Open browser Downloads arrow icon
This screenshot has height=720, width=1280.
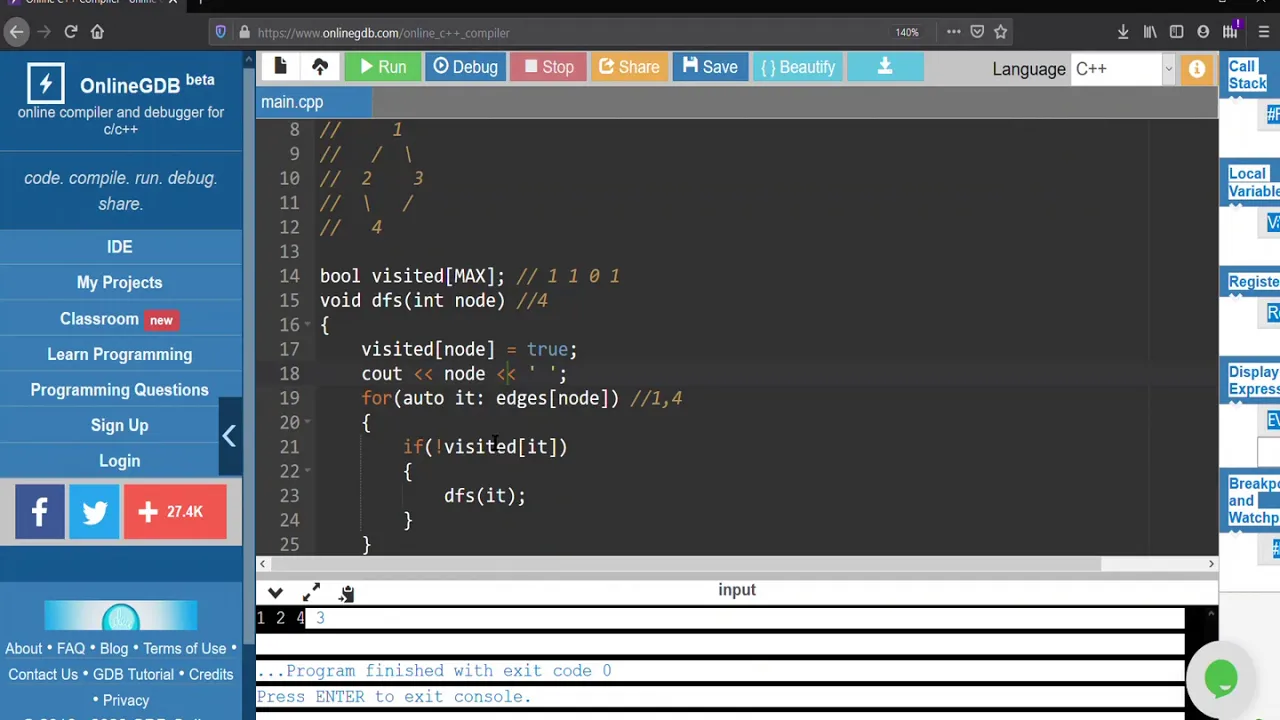(1123, 32)
